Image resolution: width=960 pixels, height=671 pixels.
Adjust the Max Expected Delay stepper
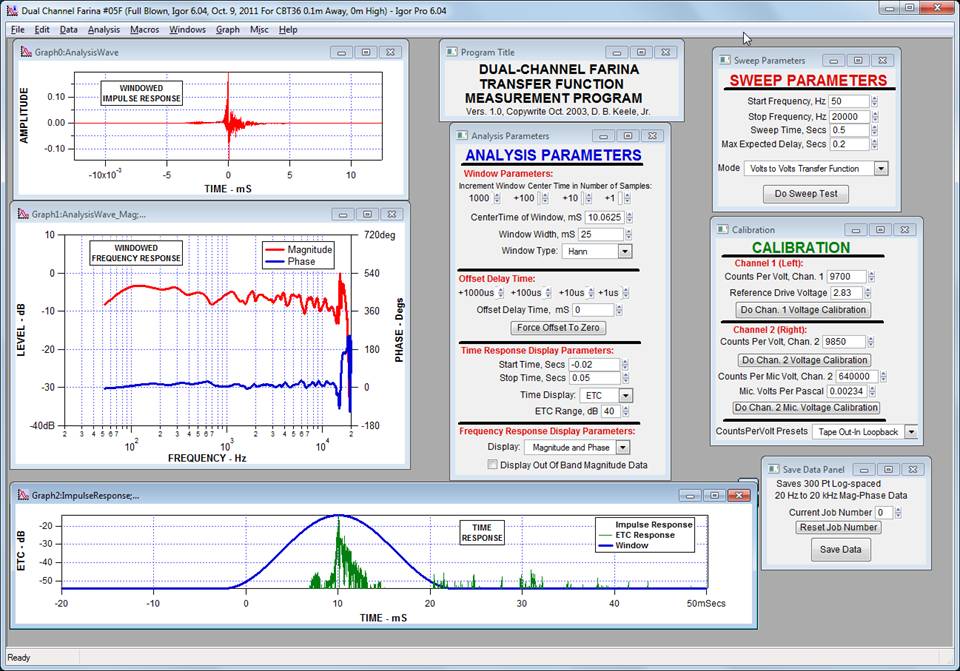tap(874, 144)
